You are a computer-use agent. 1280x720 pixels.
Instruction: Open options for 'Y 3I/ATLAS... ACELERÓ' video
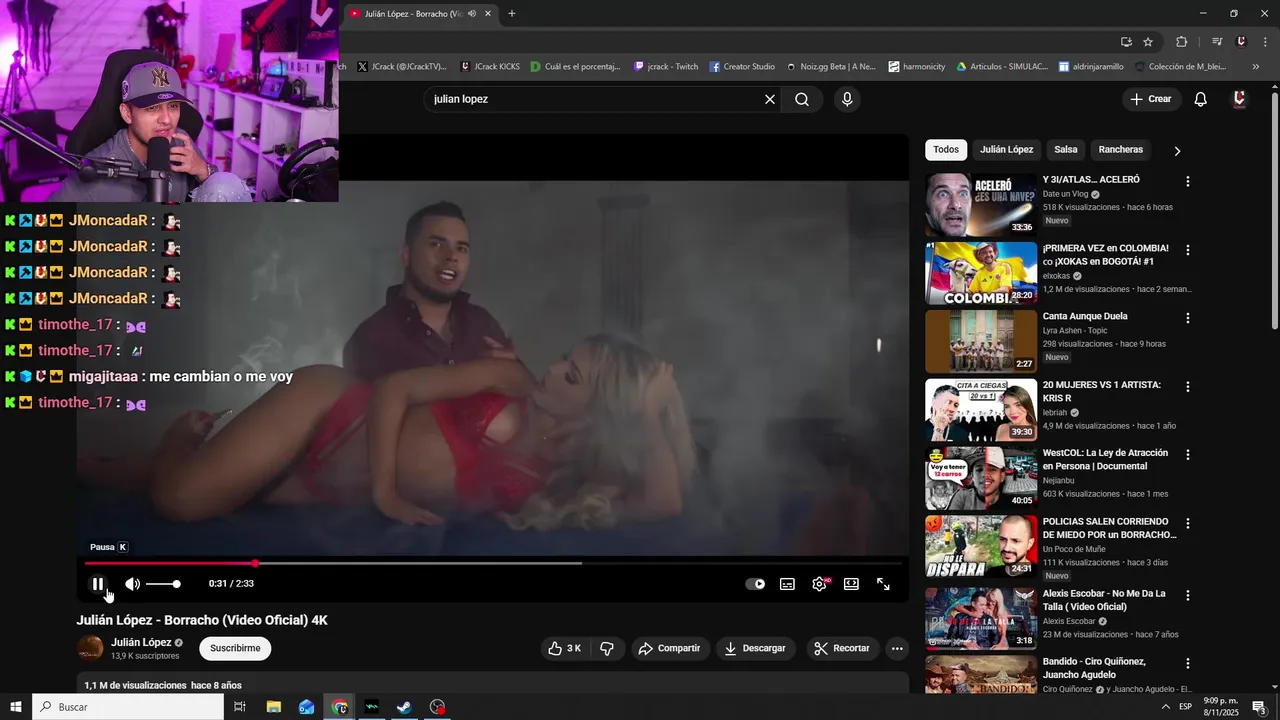1188,181
